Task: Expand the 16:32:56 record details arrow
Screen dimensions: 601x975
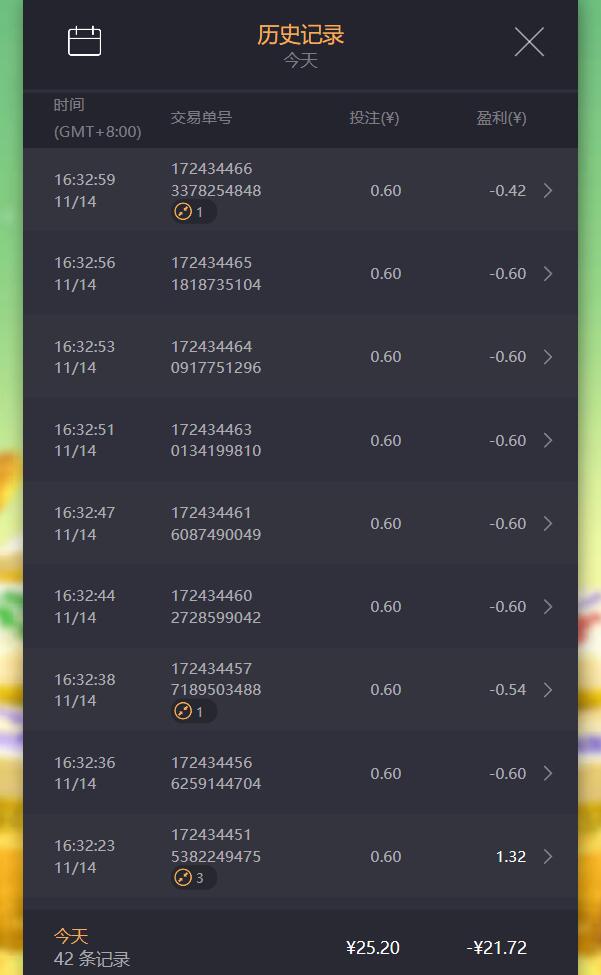Action: [548, 274]
